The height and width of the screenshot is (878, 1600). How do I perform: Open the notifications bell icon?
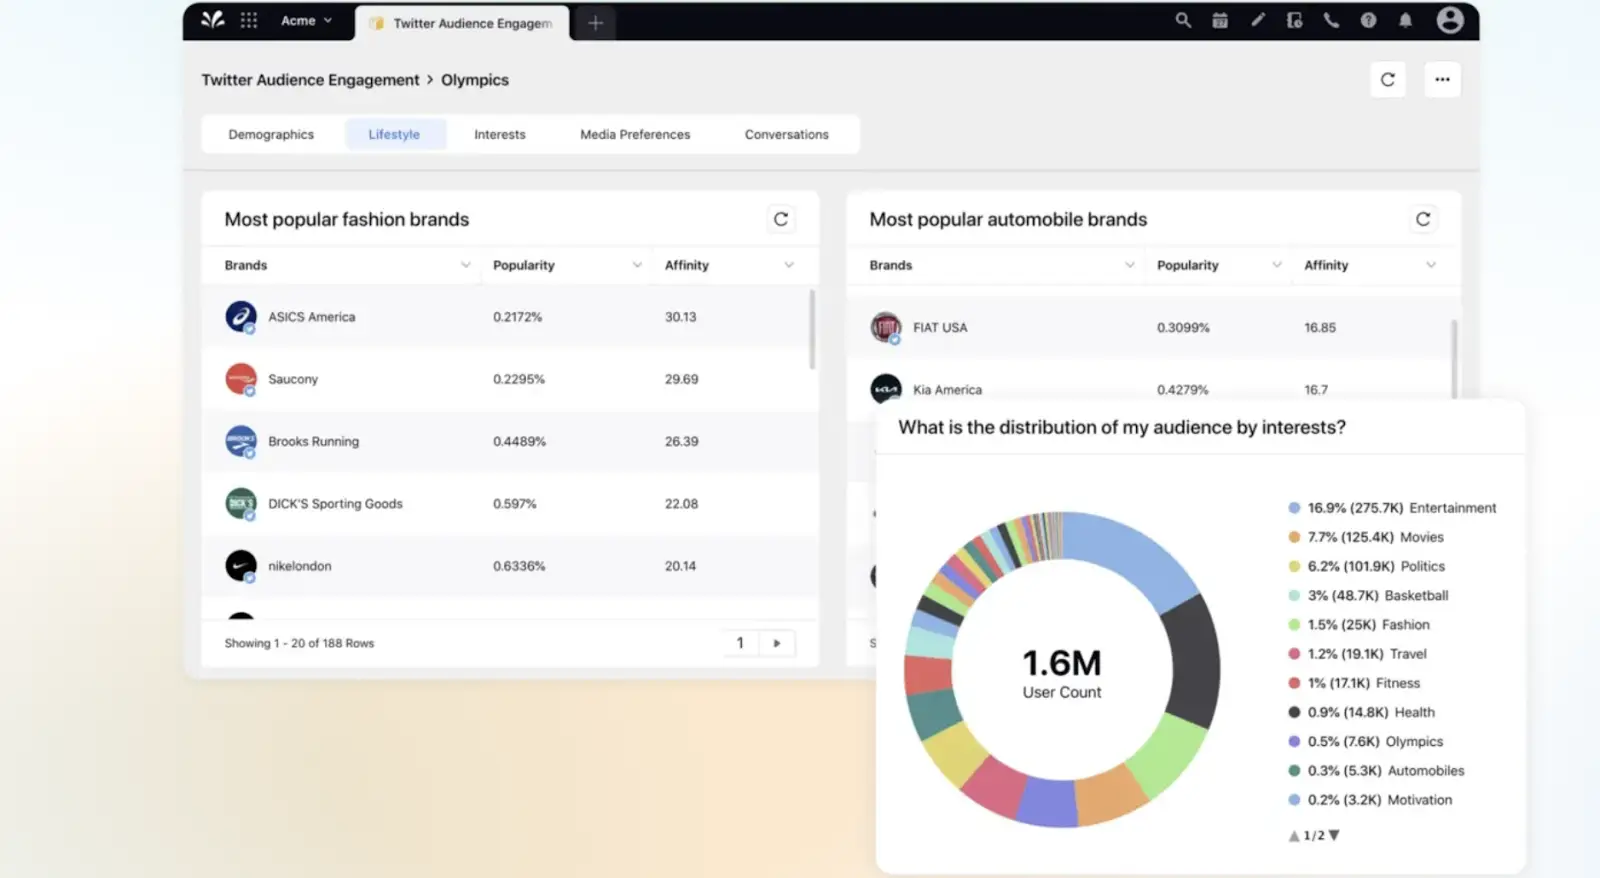pos(1405,20)
